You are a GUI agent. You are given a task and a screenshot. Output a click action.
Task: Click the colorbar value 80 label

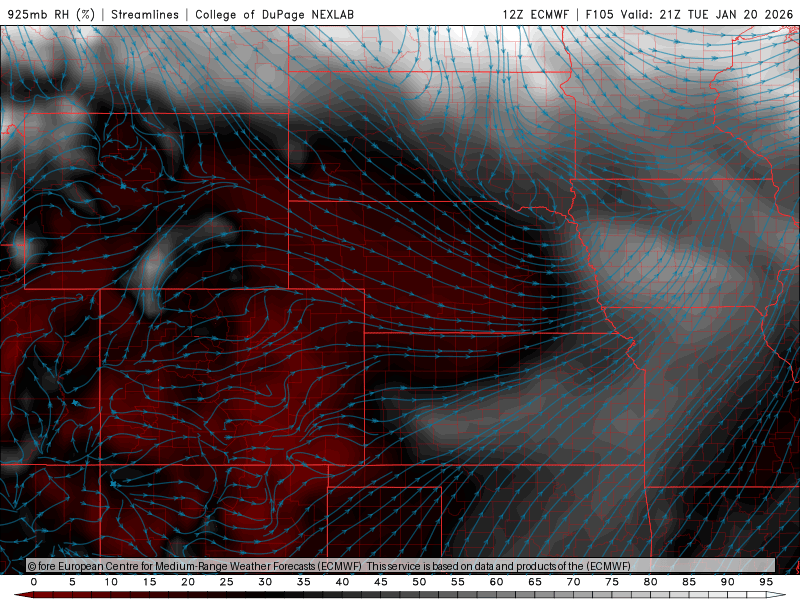(651, 582)
